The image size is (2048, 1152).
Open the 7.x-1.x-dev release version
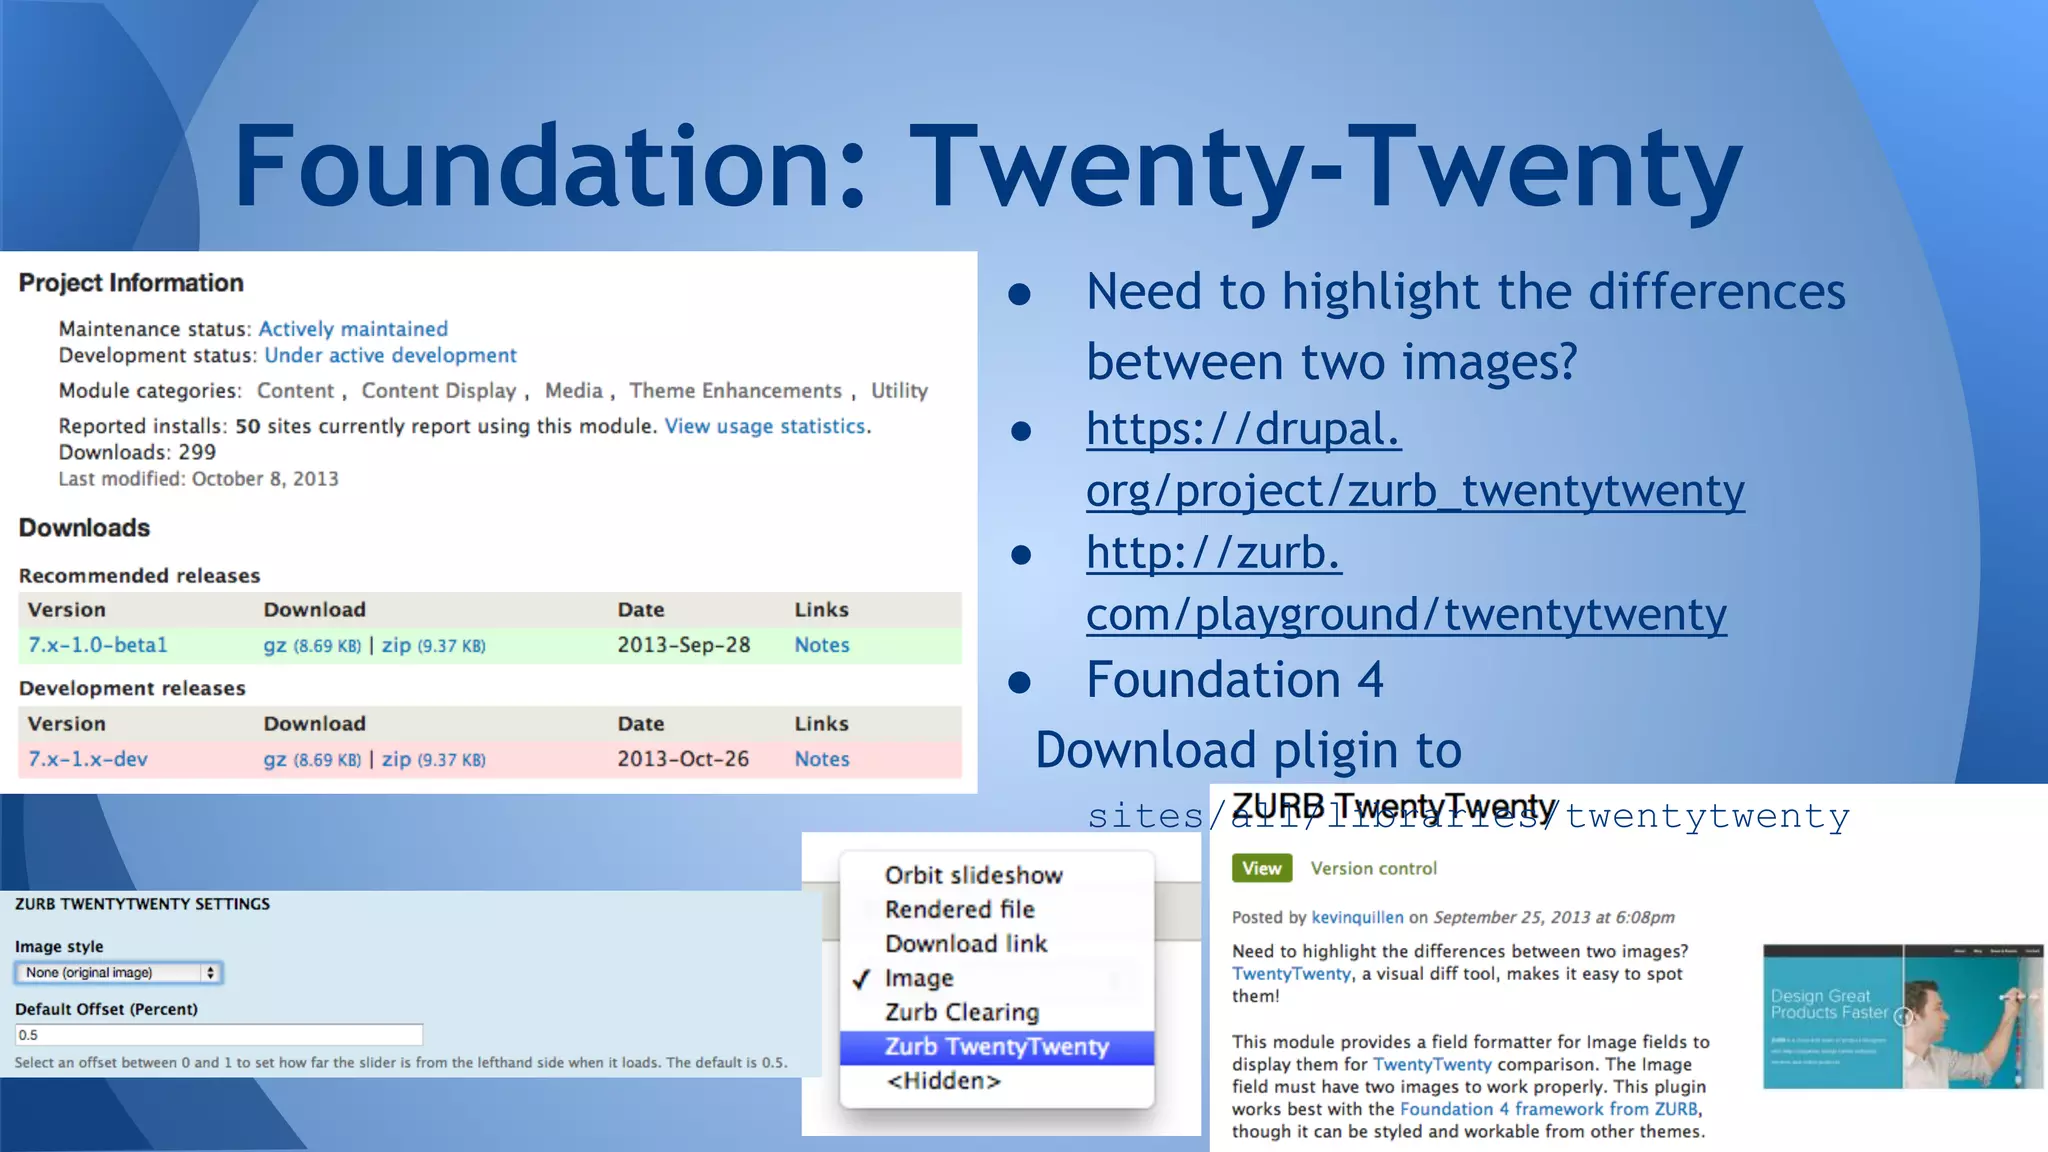click(88, 759)
